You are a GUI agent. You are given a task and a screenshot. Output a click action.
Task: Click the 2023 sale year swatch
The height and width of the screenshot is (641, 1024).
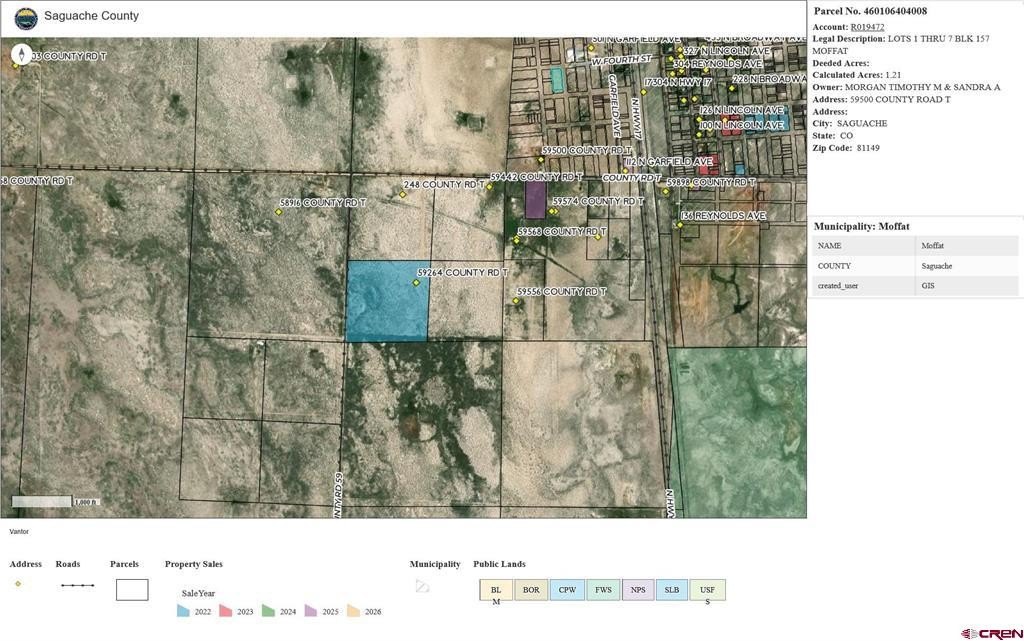(225, 611)
